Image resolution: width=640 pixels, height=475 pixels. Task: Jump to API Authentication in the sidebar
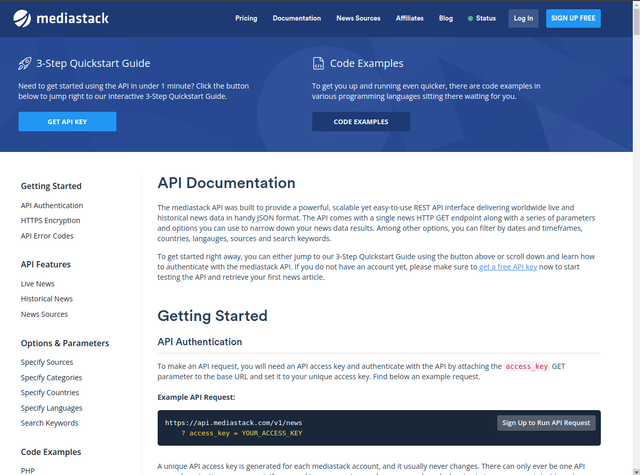coord(52,205)
